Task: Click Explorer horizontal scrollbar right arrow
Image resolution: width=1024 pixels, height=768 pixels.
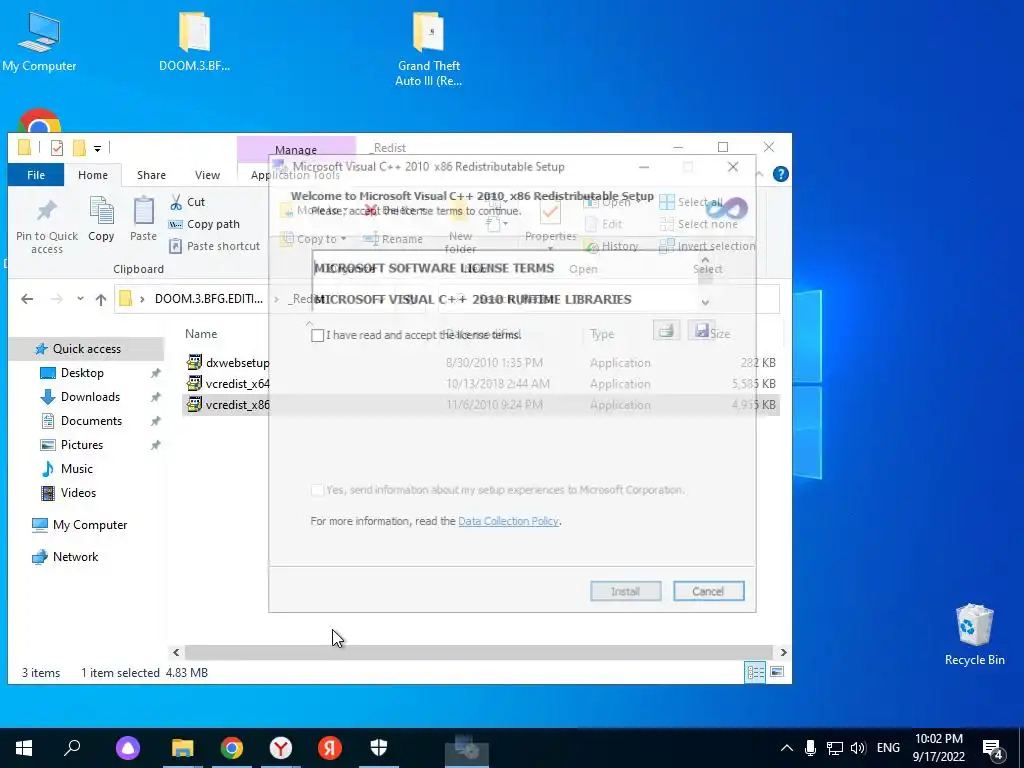Action: click(783, 652)
